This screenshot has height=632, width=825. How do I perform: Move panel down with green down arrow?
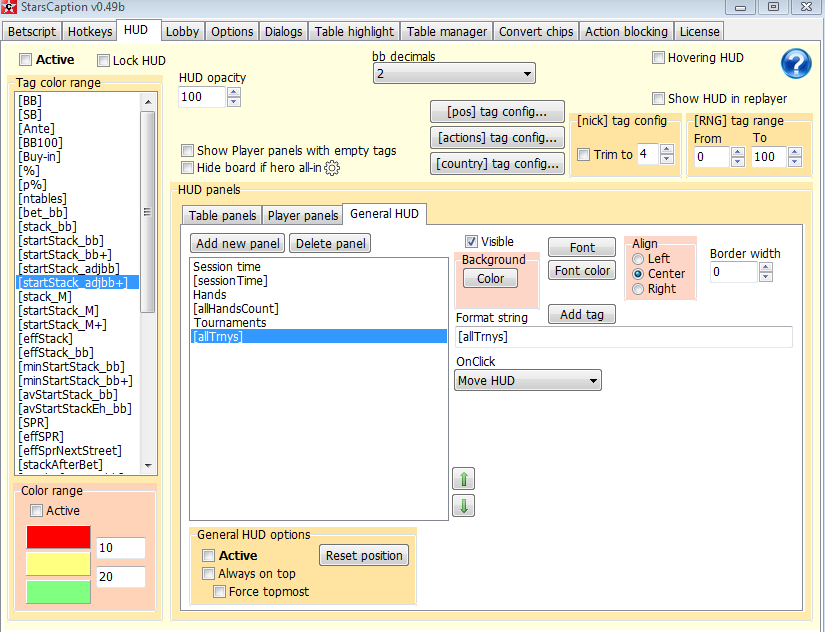pyautogui.click(x=463, y=506)
